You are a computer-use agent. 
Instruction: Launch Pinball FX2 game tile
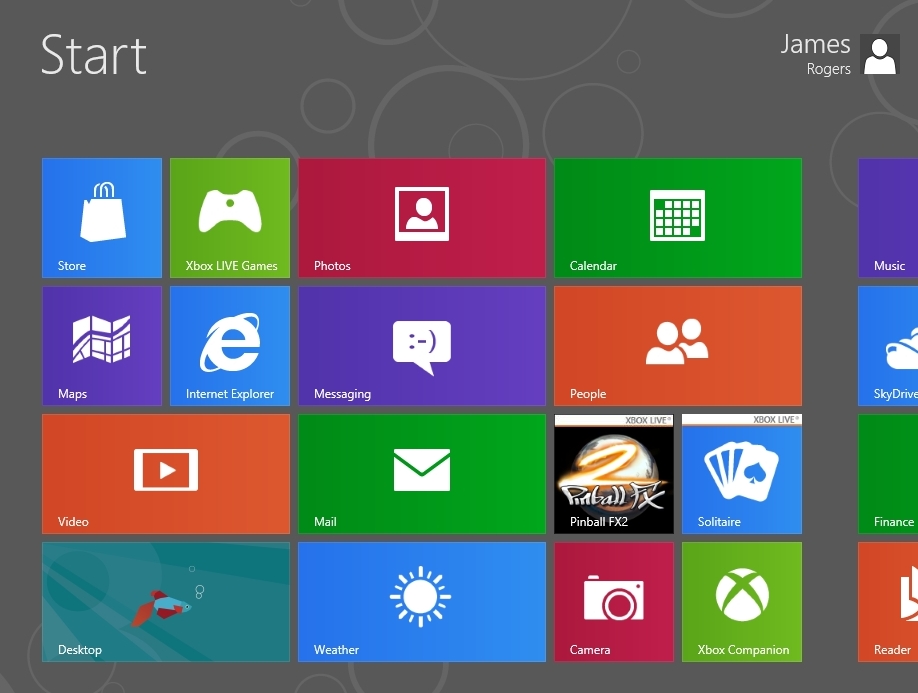coord(614,474)
